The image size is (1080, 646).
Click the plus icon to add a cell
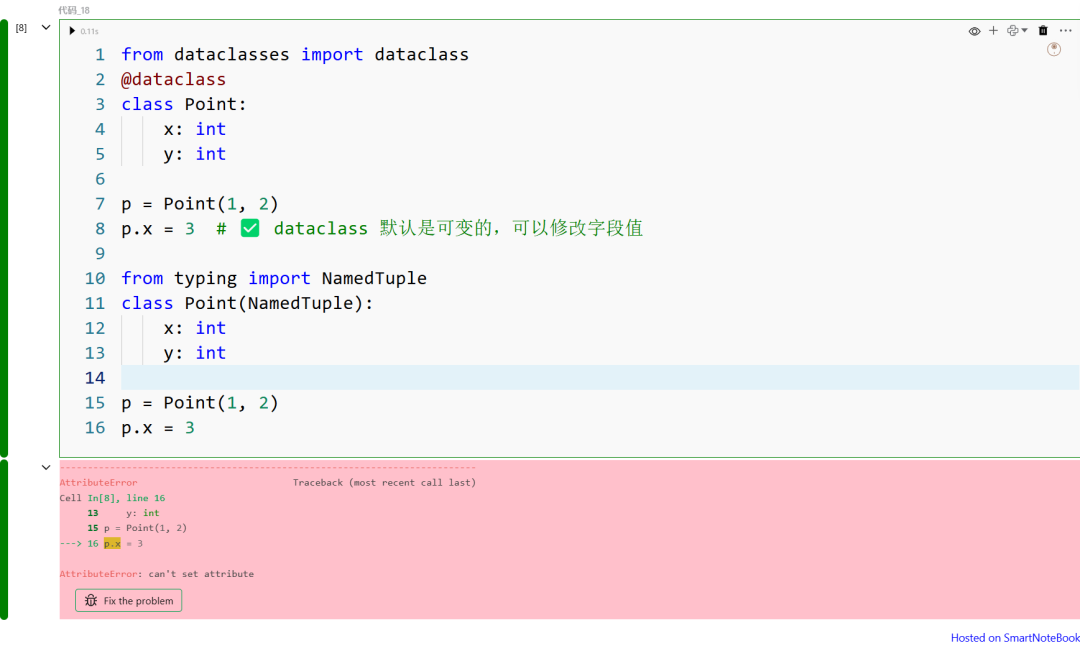[x=993, y=30]
